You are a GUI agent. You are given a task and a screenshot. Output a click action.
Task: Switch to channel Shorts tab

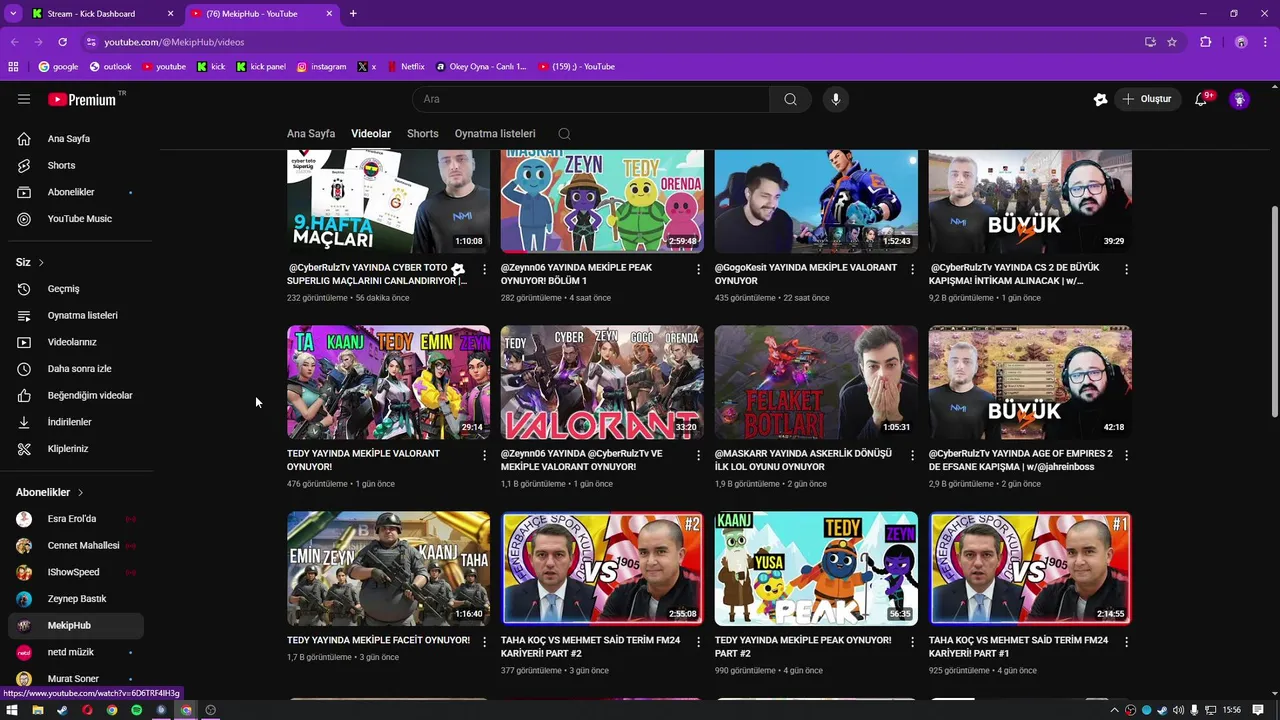423,134
